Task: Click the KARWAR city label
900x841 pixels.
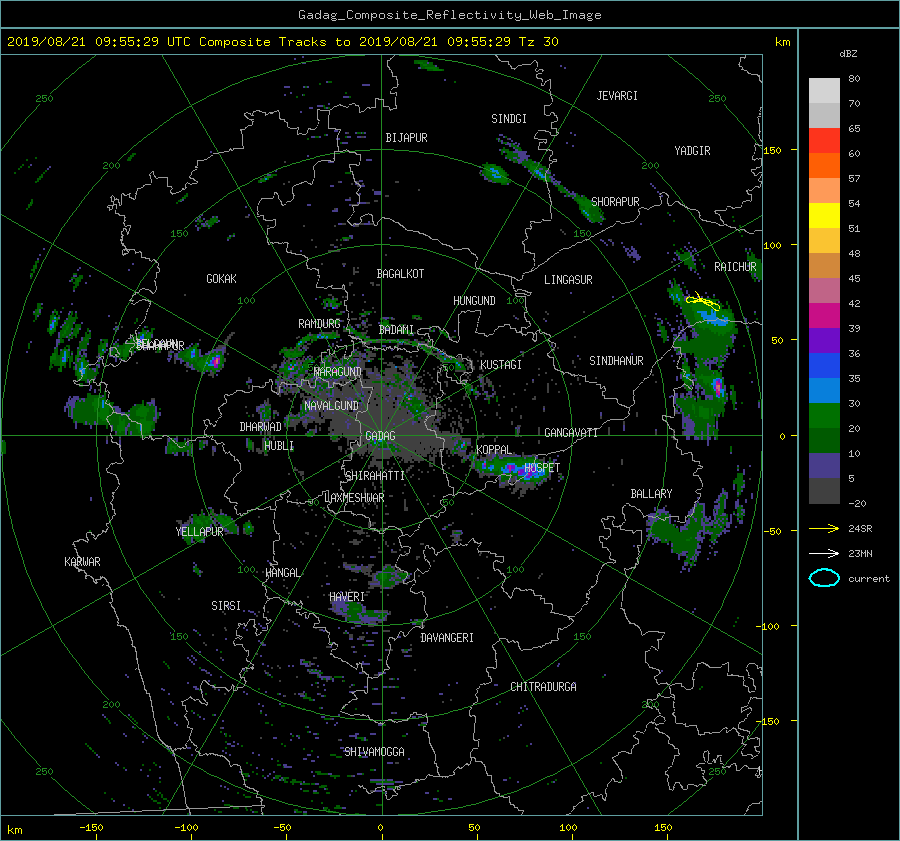Action: 82,562
